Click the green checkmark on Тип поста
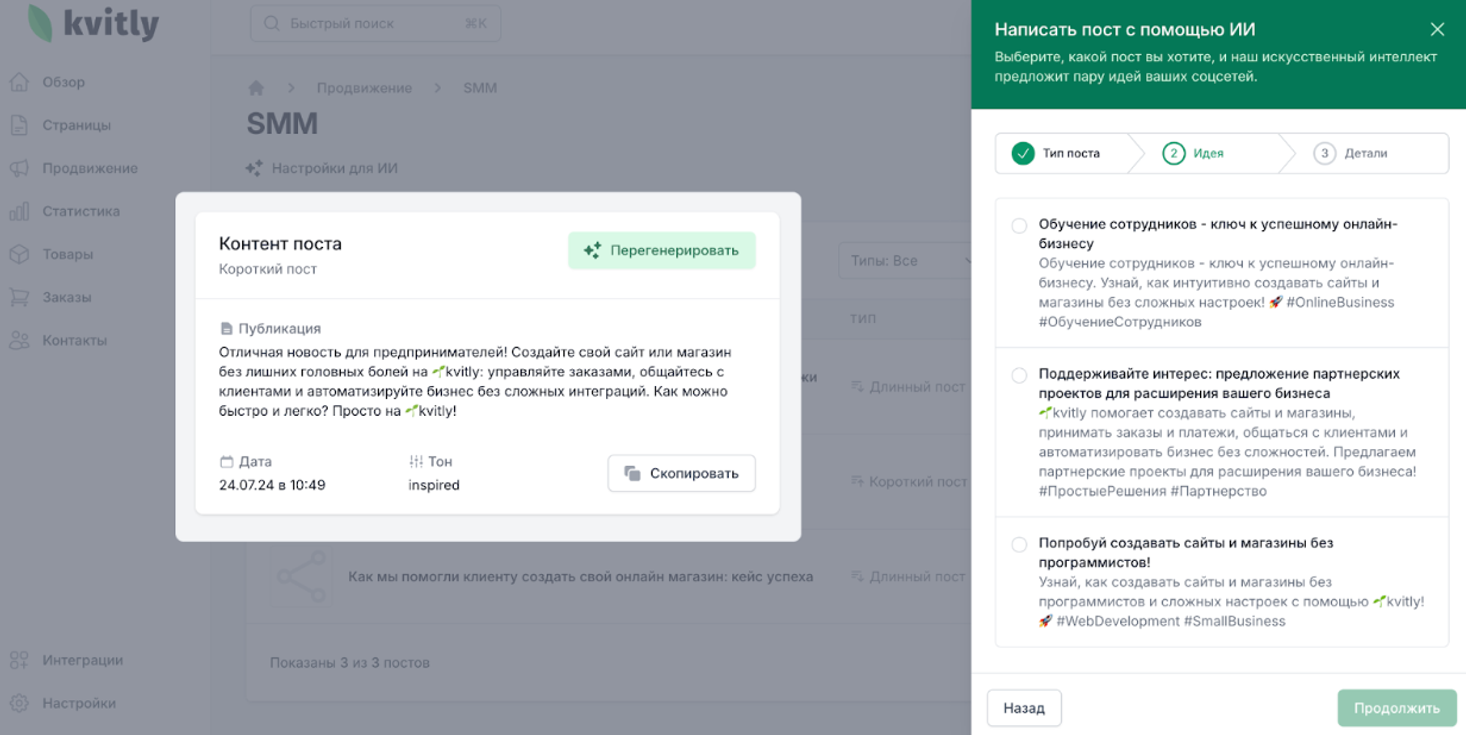This screenshot has width=1466, height=735. tap(1022, 153)
